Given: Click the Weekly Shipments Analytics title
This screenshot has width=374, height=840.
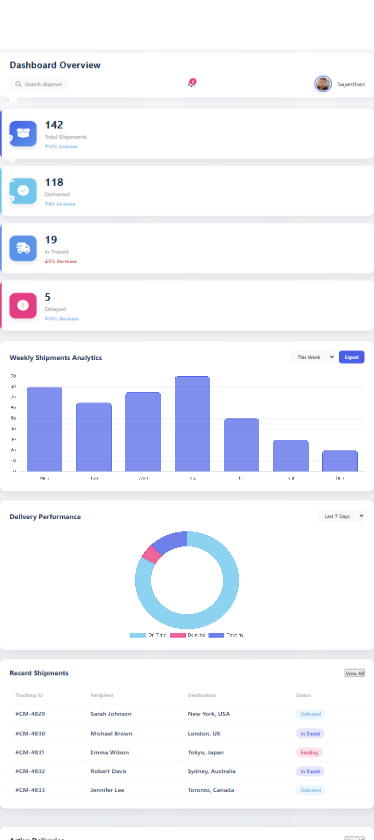Looking at the screenshot, I should [56, 357].
